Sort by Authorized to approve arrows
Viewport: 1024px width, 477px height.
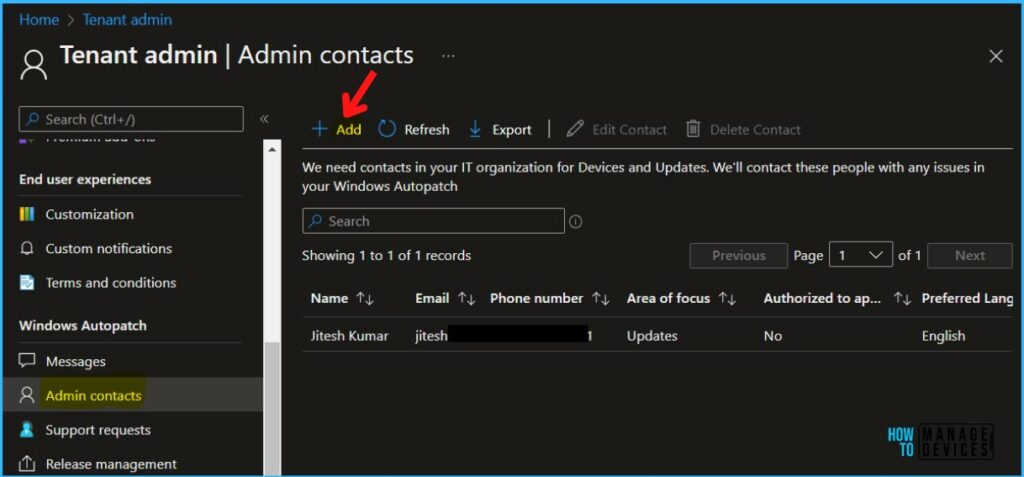coord(902,299)
